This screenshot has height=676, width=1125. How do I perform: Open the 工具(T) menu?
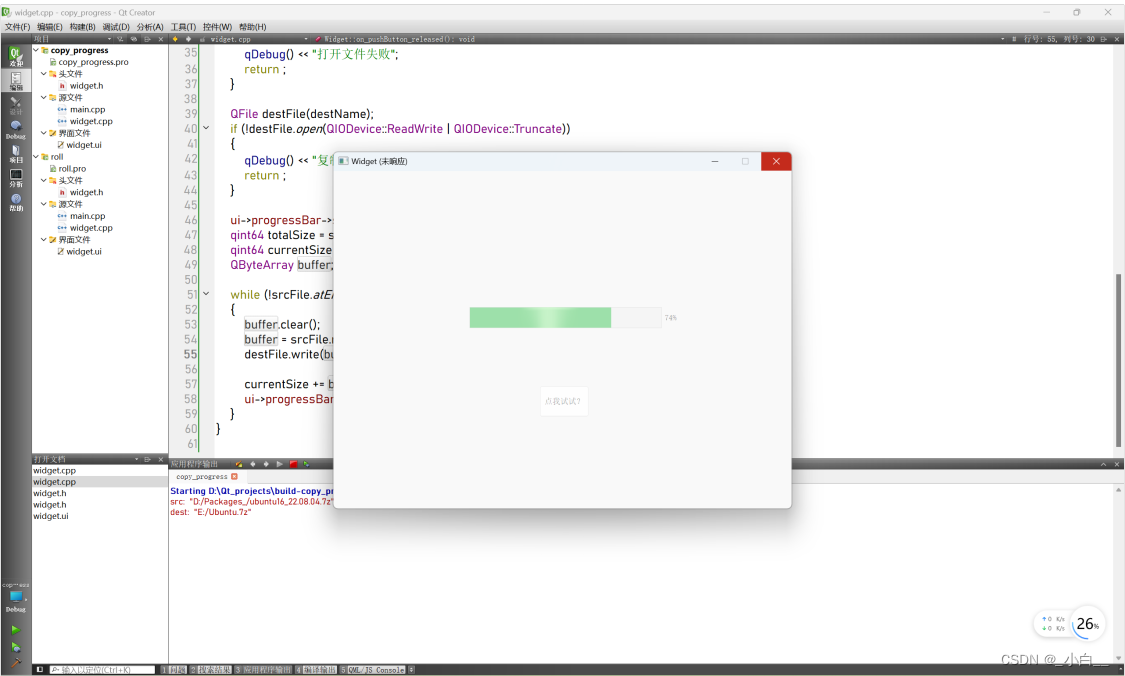183,27
